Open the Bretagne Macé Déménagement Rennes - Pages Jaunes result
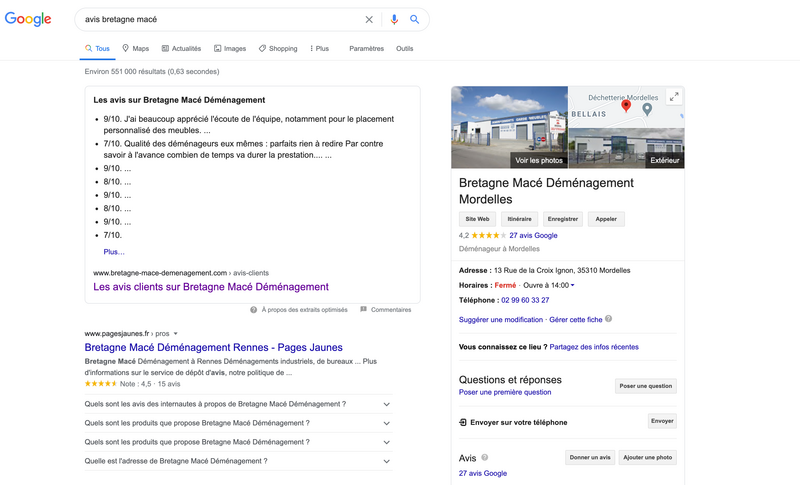This screenshot has width=800, height=485. pyautogui.click(x=213, y=347)
